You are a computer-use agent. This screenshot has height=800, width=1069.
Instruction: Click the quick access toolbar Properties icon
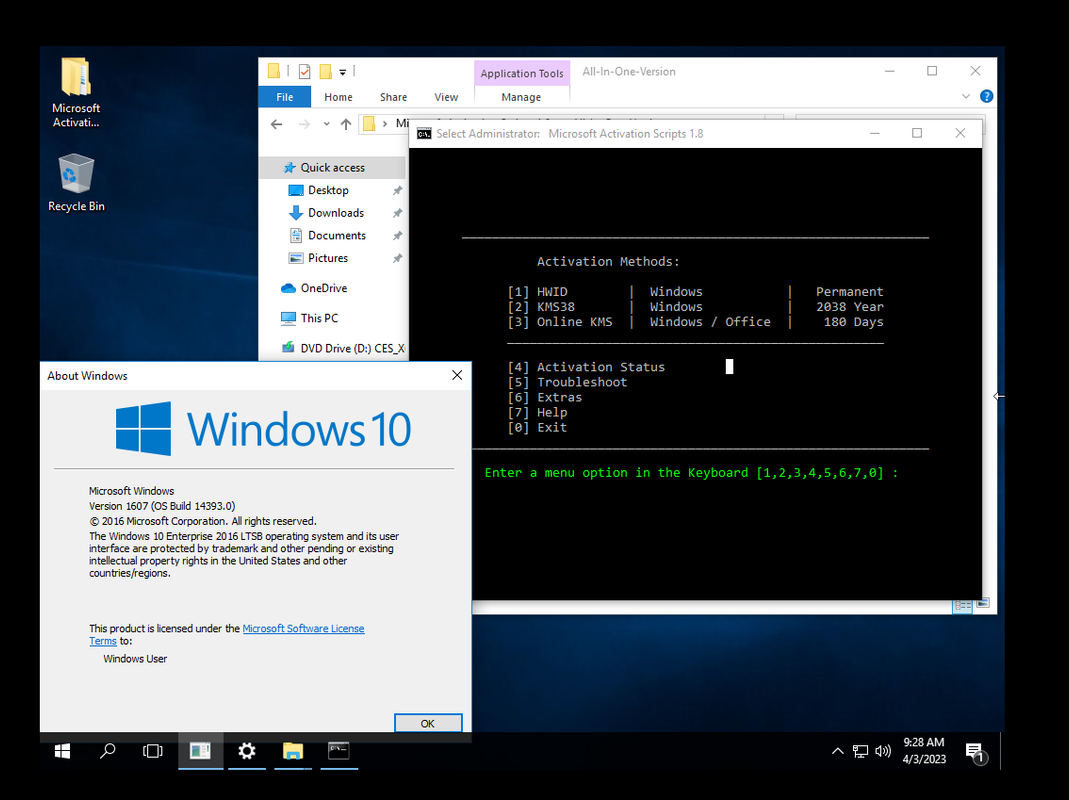(305, 71)
